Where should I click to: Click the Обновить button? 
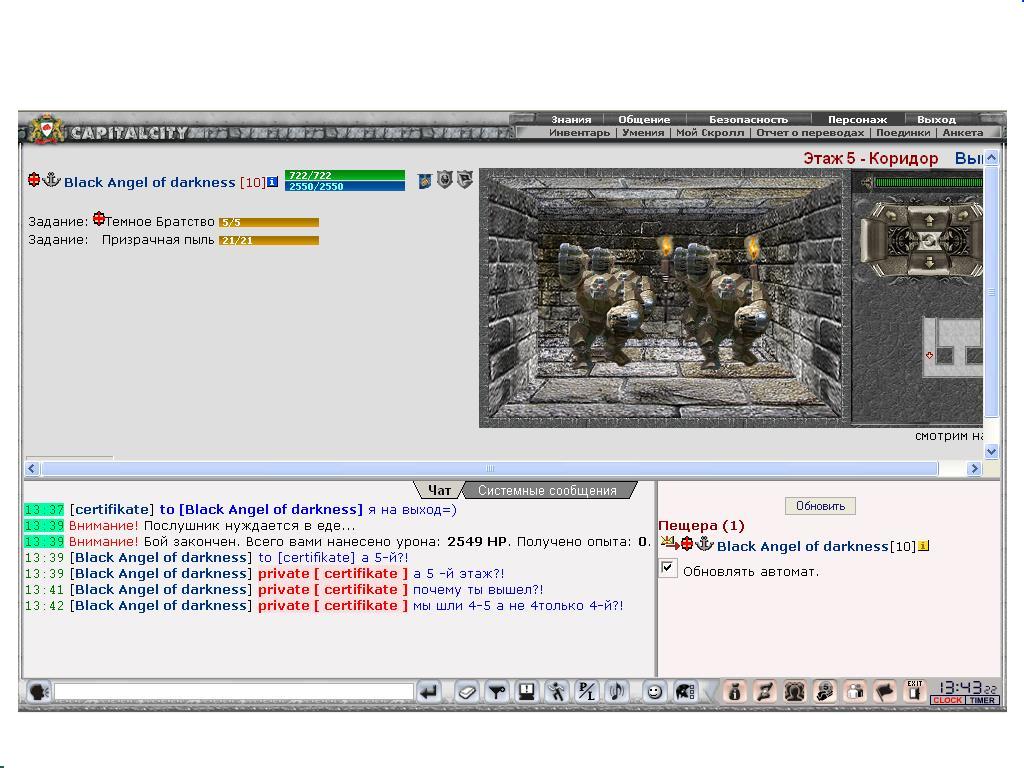[x=820, y=506]
